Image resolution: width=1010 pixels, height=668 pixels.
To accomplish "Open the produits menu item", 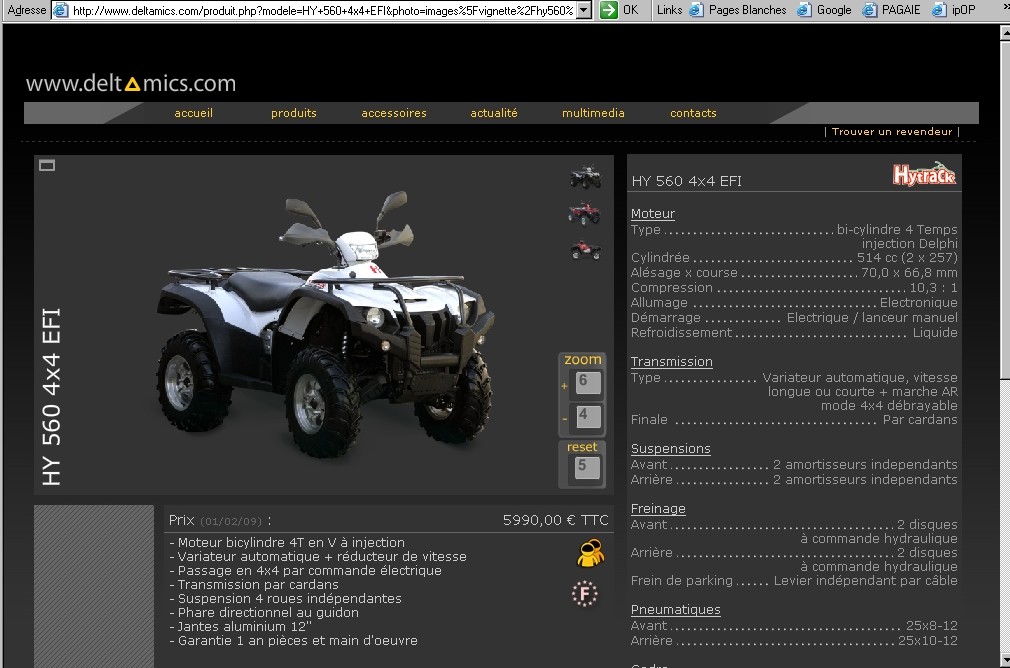I will click(x=293, y=113).
